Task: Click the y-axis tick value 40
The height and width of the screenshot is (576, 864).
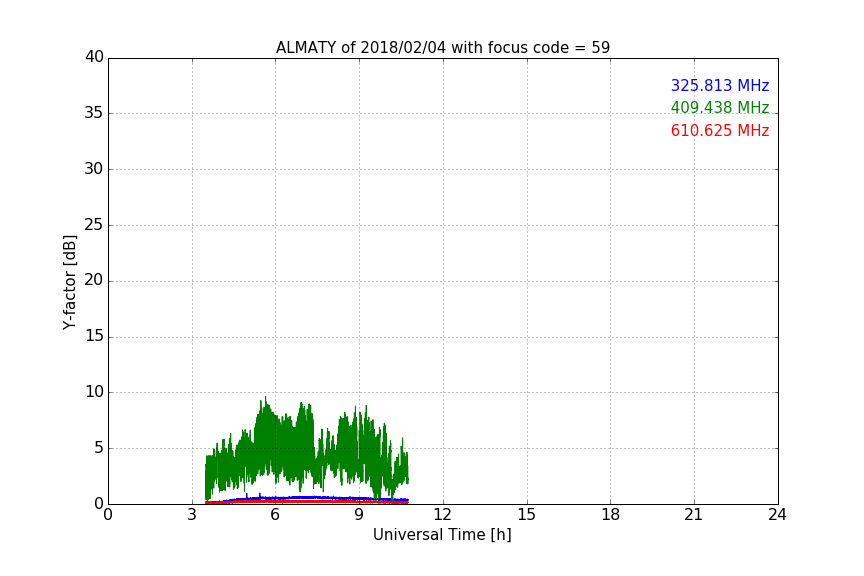Action: (94, 57)
